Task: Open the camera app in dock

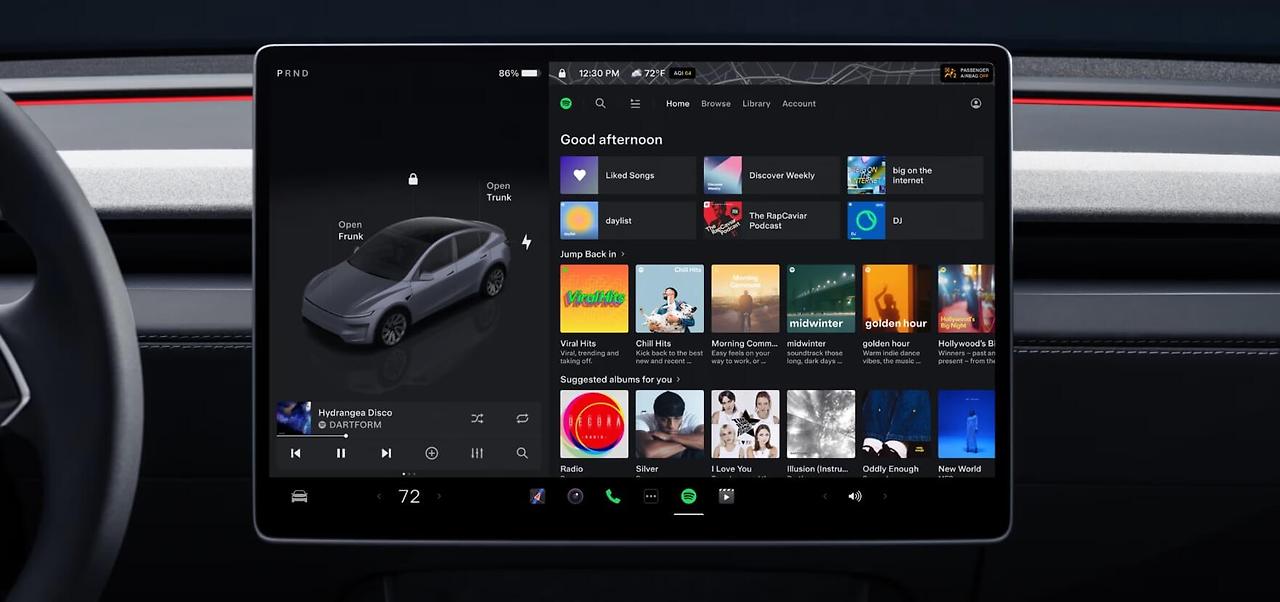Action: 575,496
